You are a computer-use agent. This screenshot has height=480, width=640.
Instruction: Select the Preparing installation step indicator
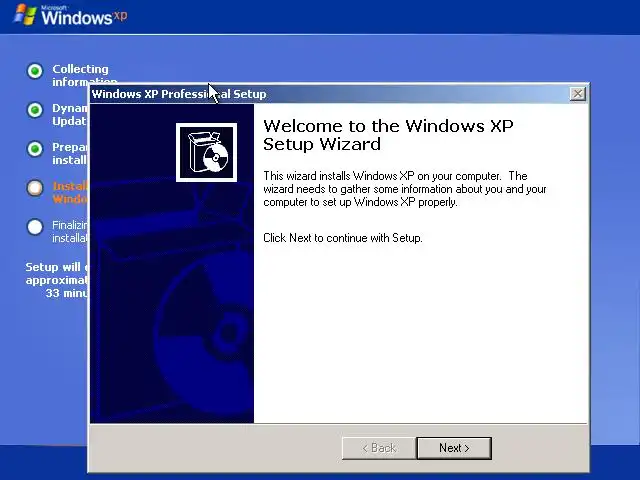[x=35, y=149]
